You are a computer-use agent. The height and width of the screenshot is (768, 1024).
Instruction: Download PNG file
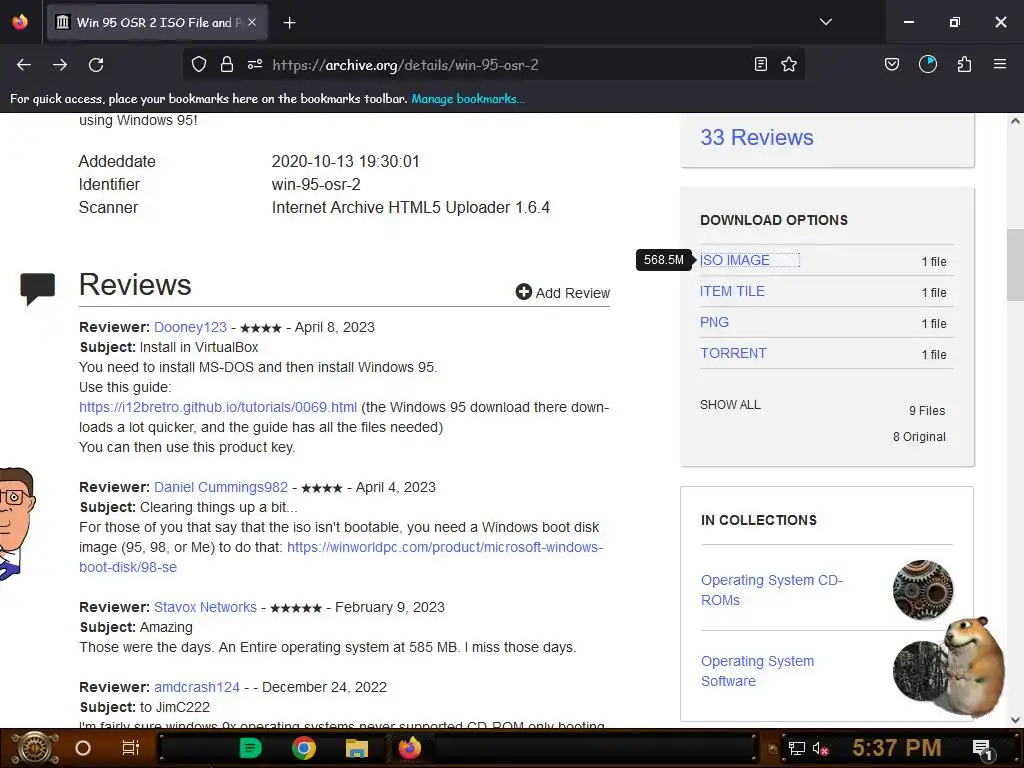pyautogui.click(x=714, y=322)
